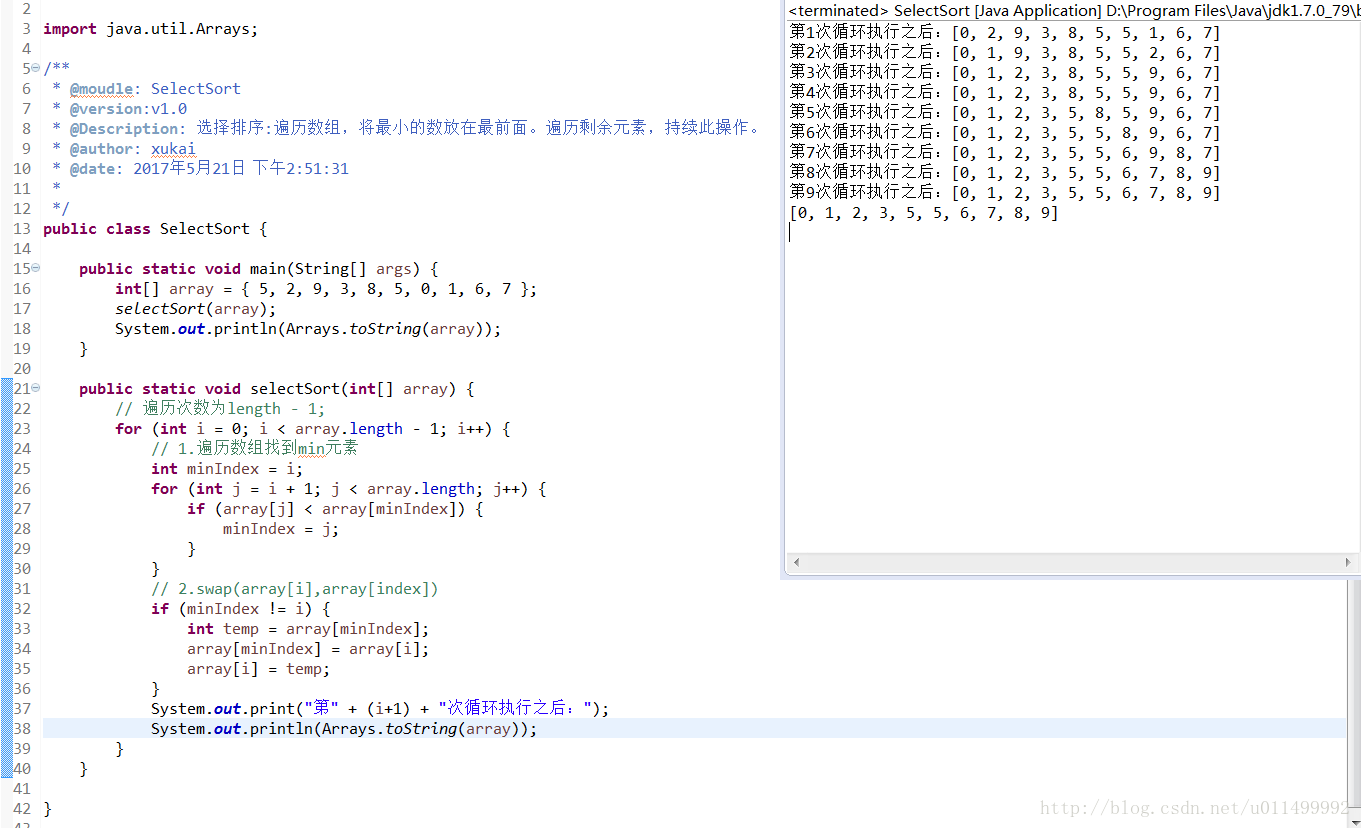Click console output line '第4次循环执行之后'
The width and height of the screenshot is (1361, 828).
point(1005,92)
